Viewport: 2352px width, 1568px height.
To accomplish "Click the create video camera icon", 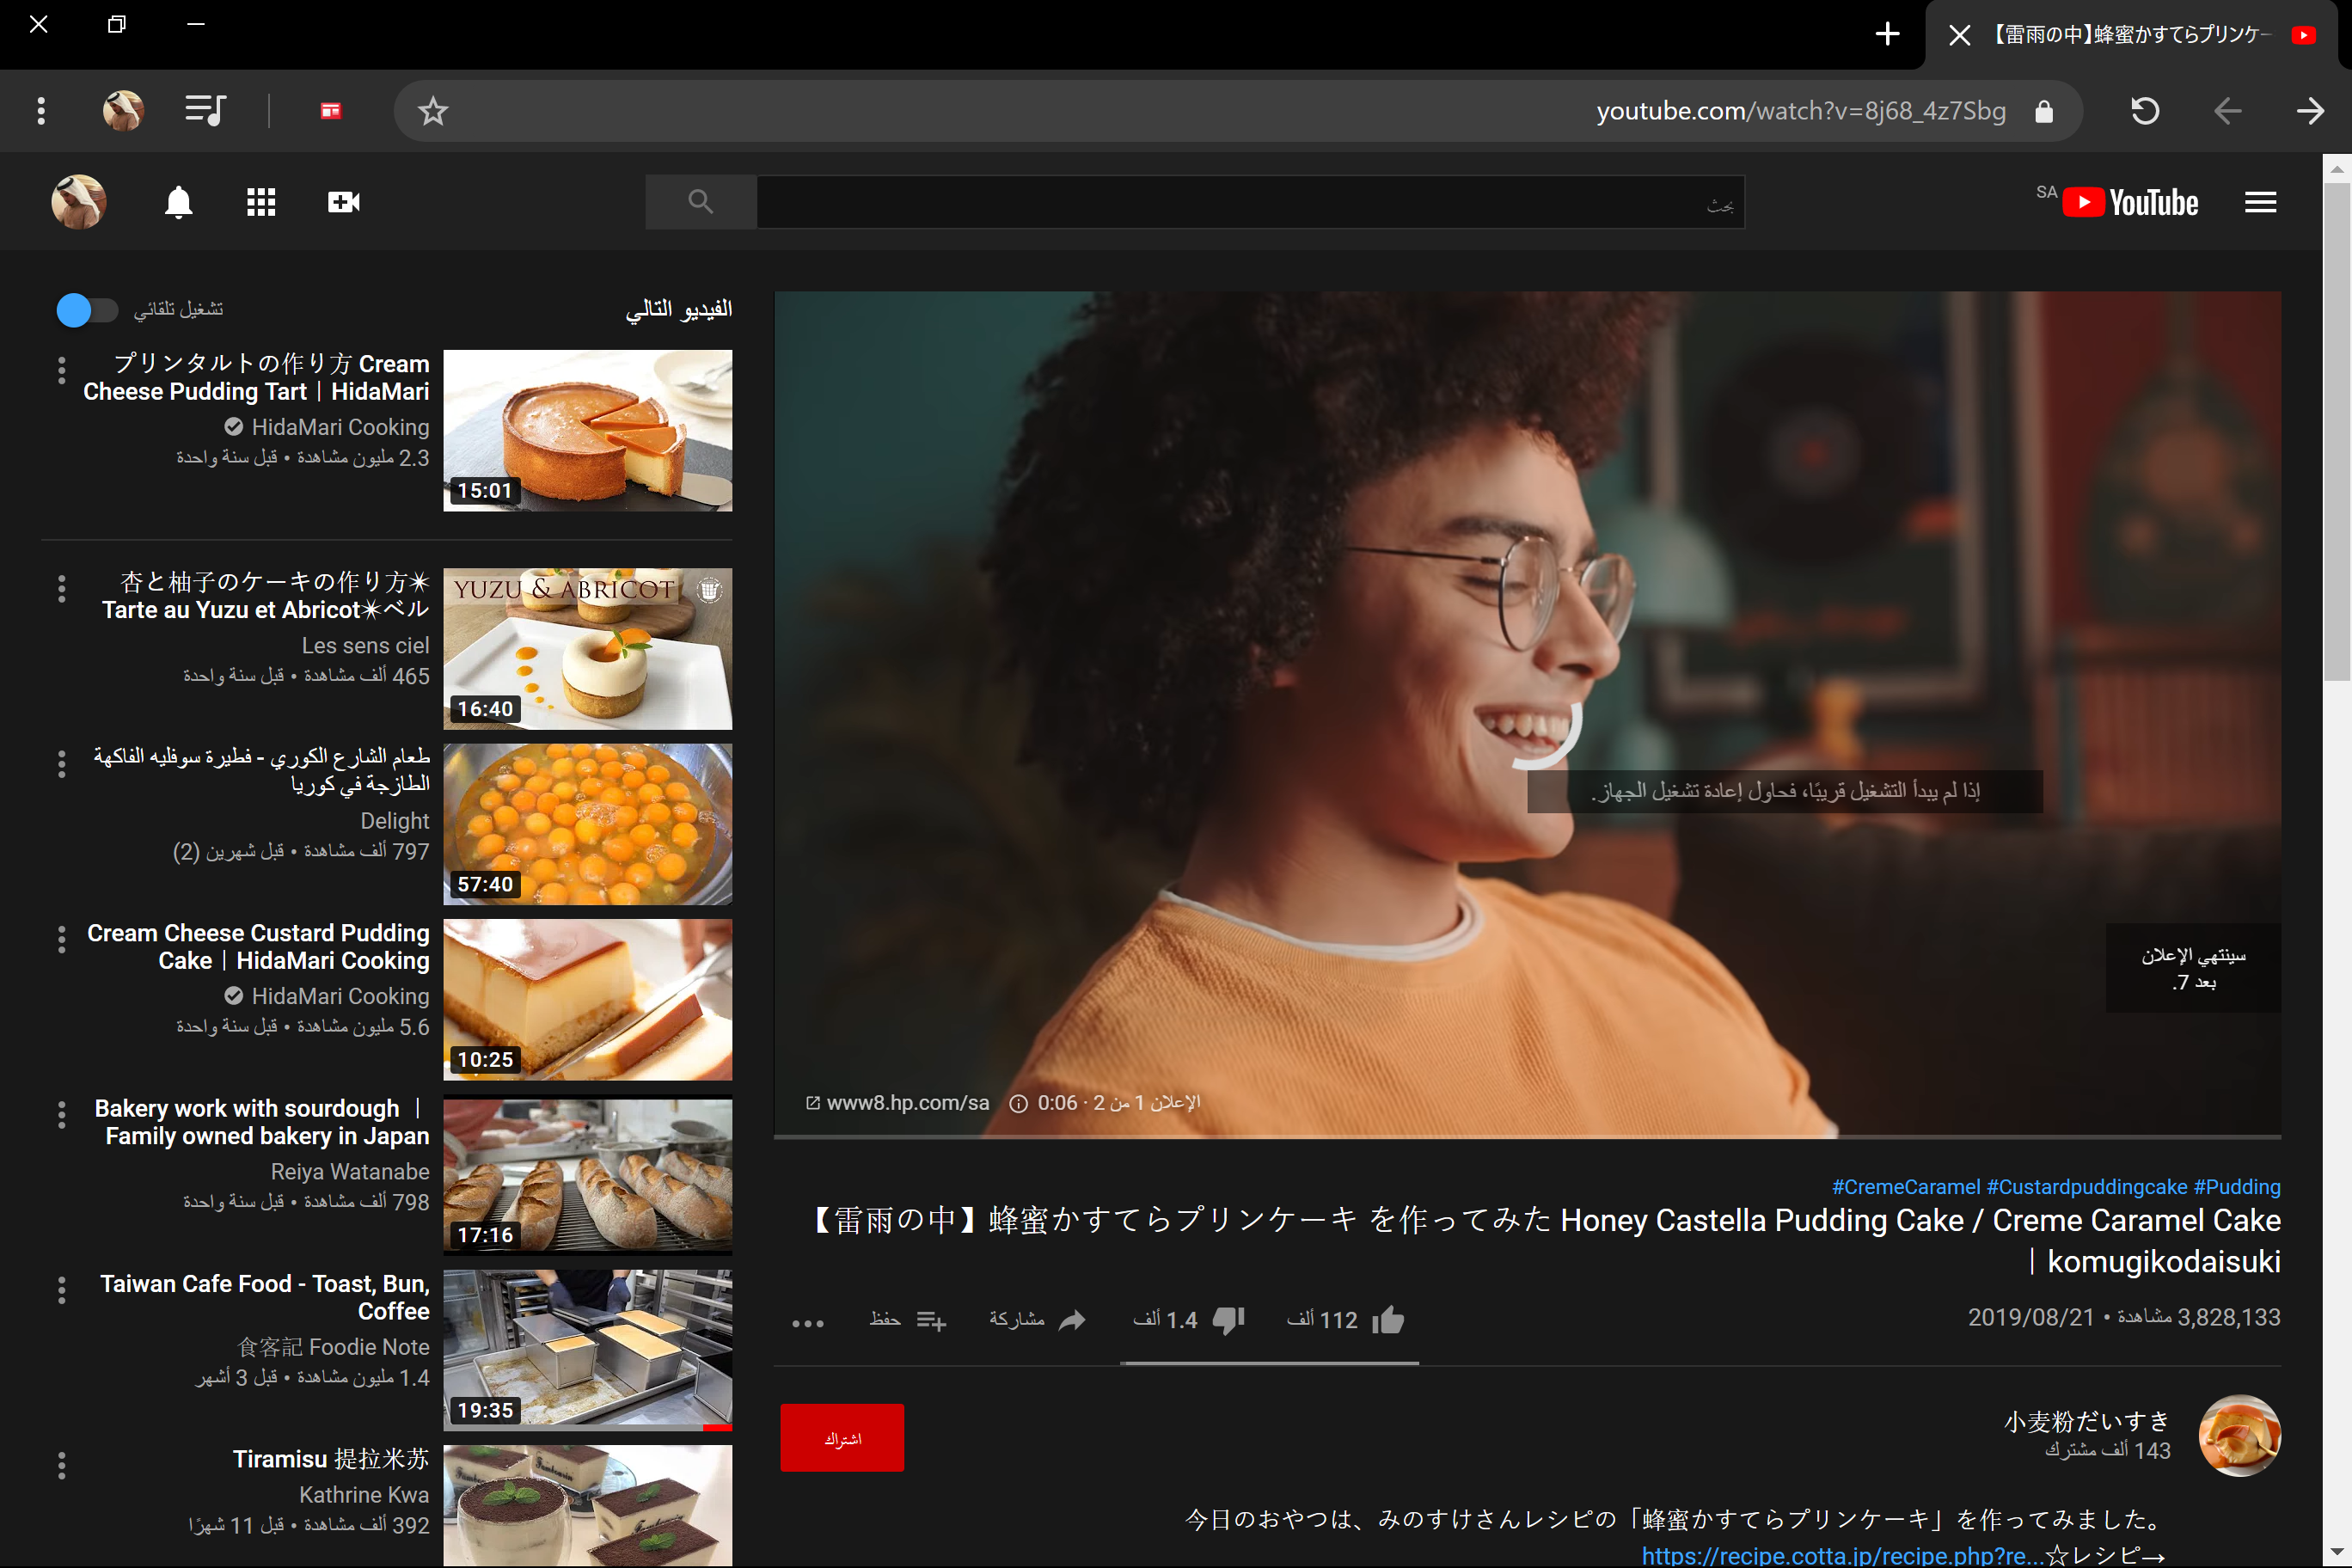I will [343, 202].
